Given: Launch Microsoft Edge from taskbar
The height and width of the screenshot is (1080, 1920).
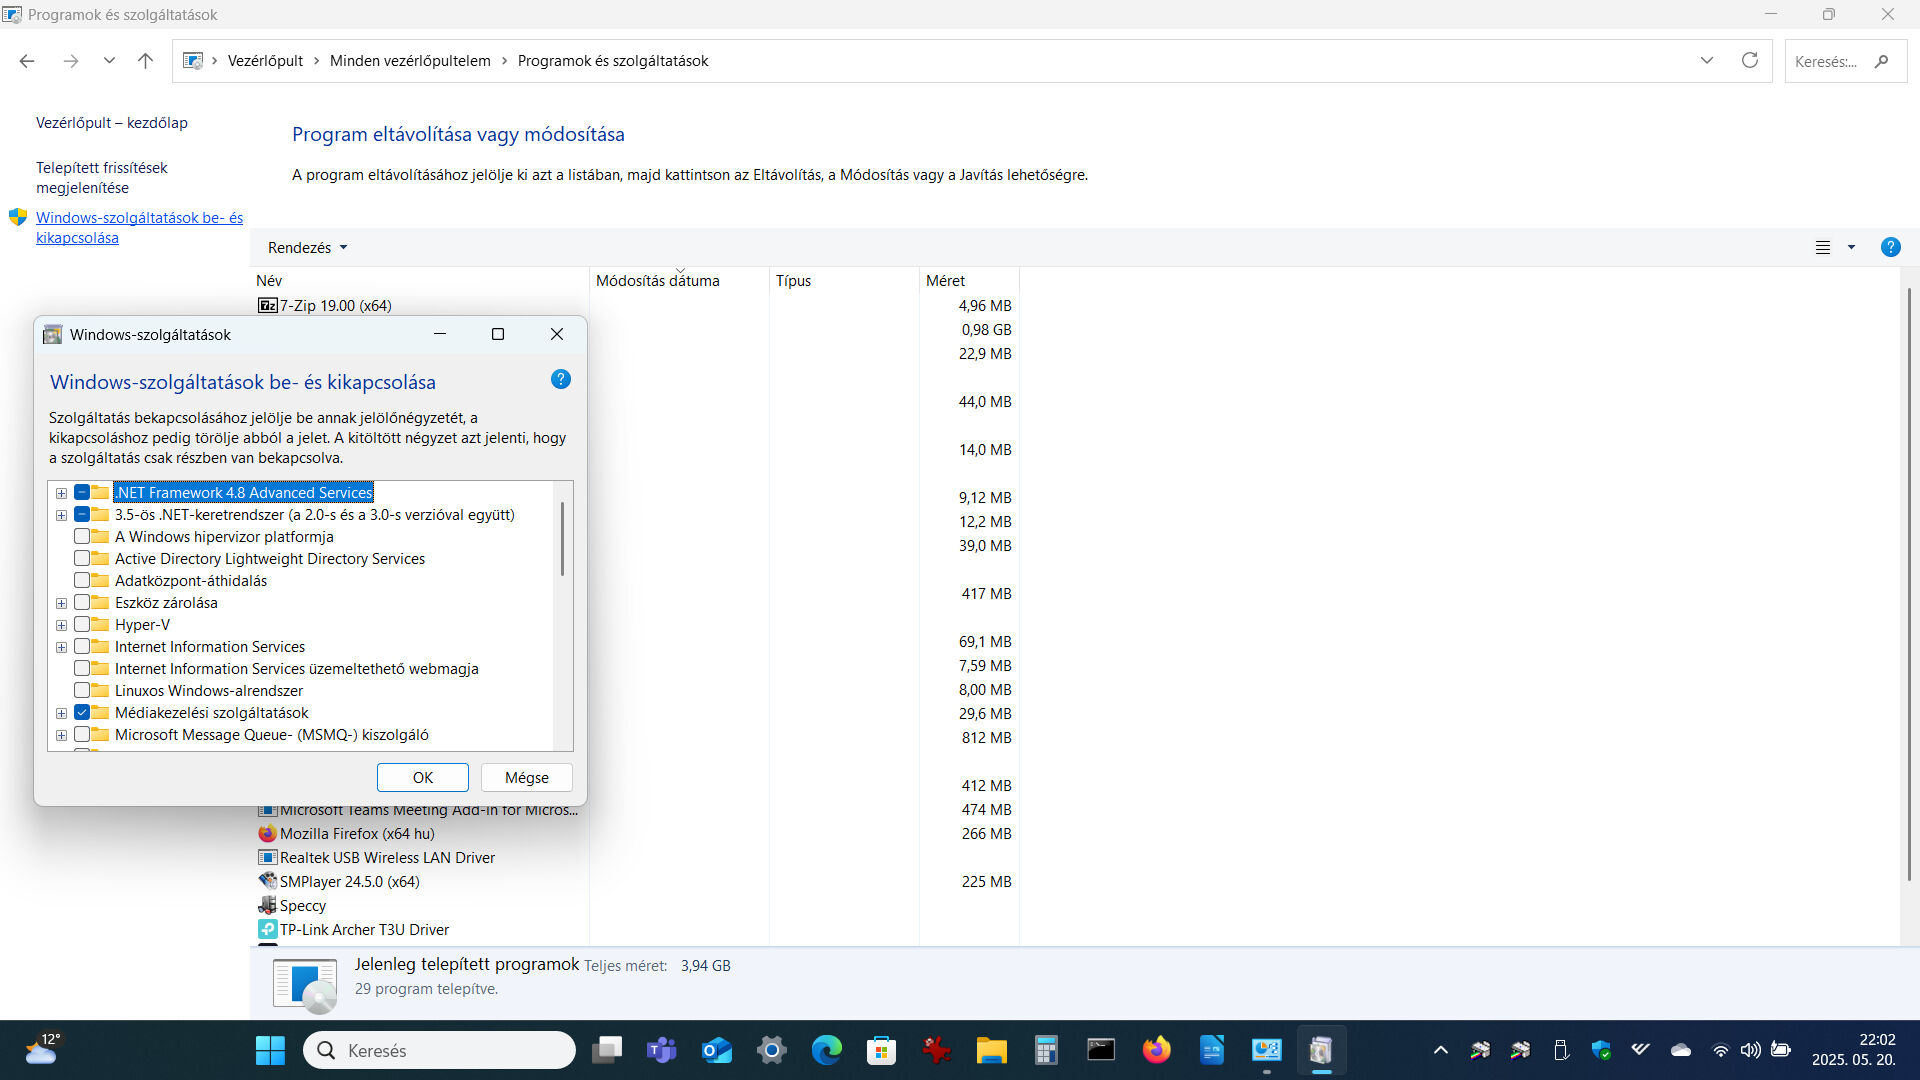Looking at the screenshot, I should pyautogui.click(x=826, y=1050).
